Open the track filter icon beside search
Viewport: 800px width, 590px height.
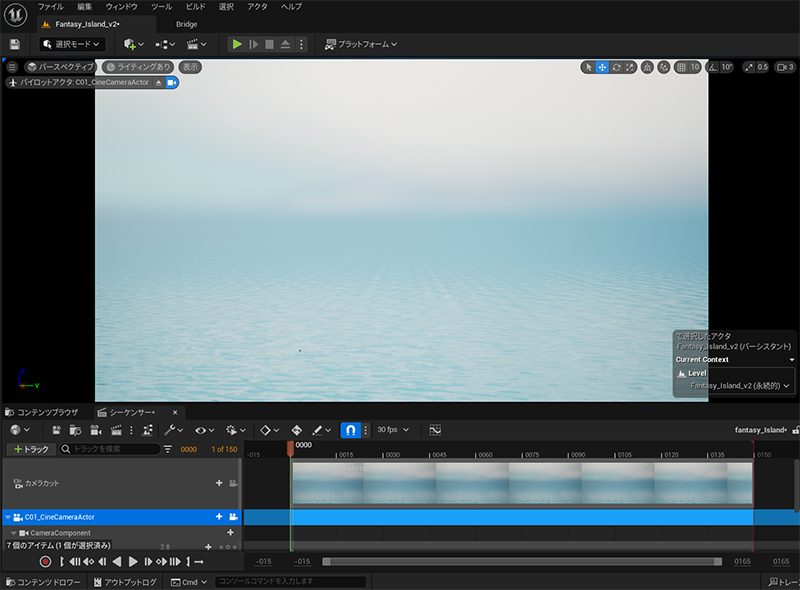click(x=169, y=450)
